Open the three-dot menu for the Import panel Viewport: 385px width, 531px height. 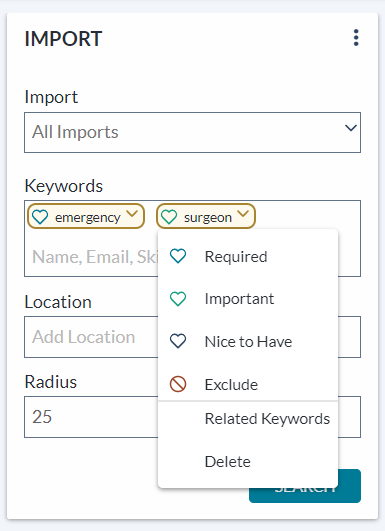[x=356, y=38]
